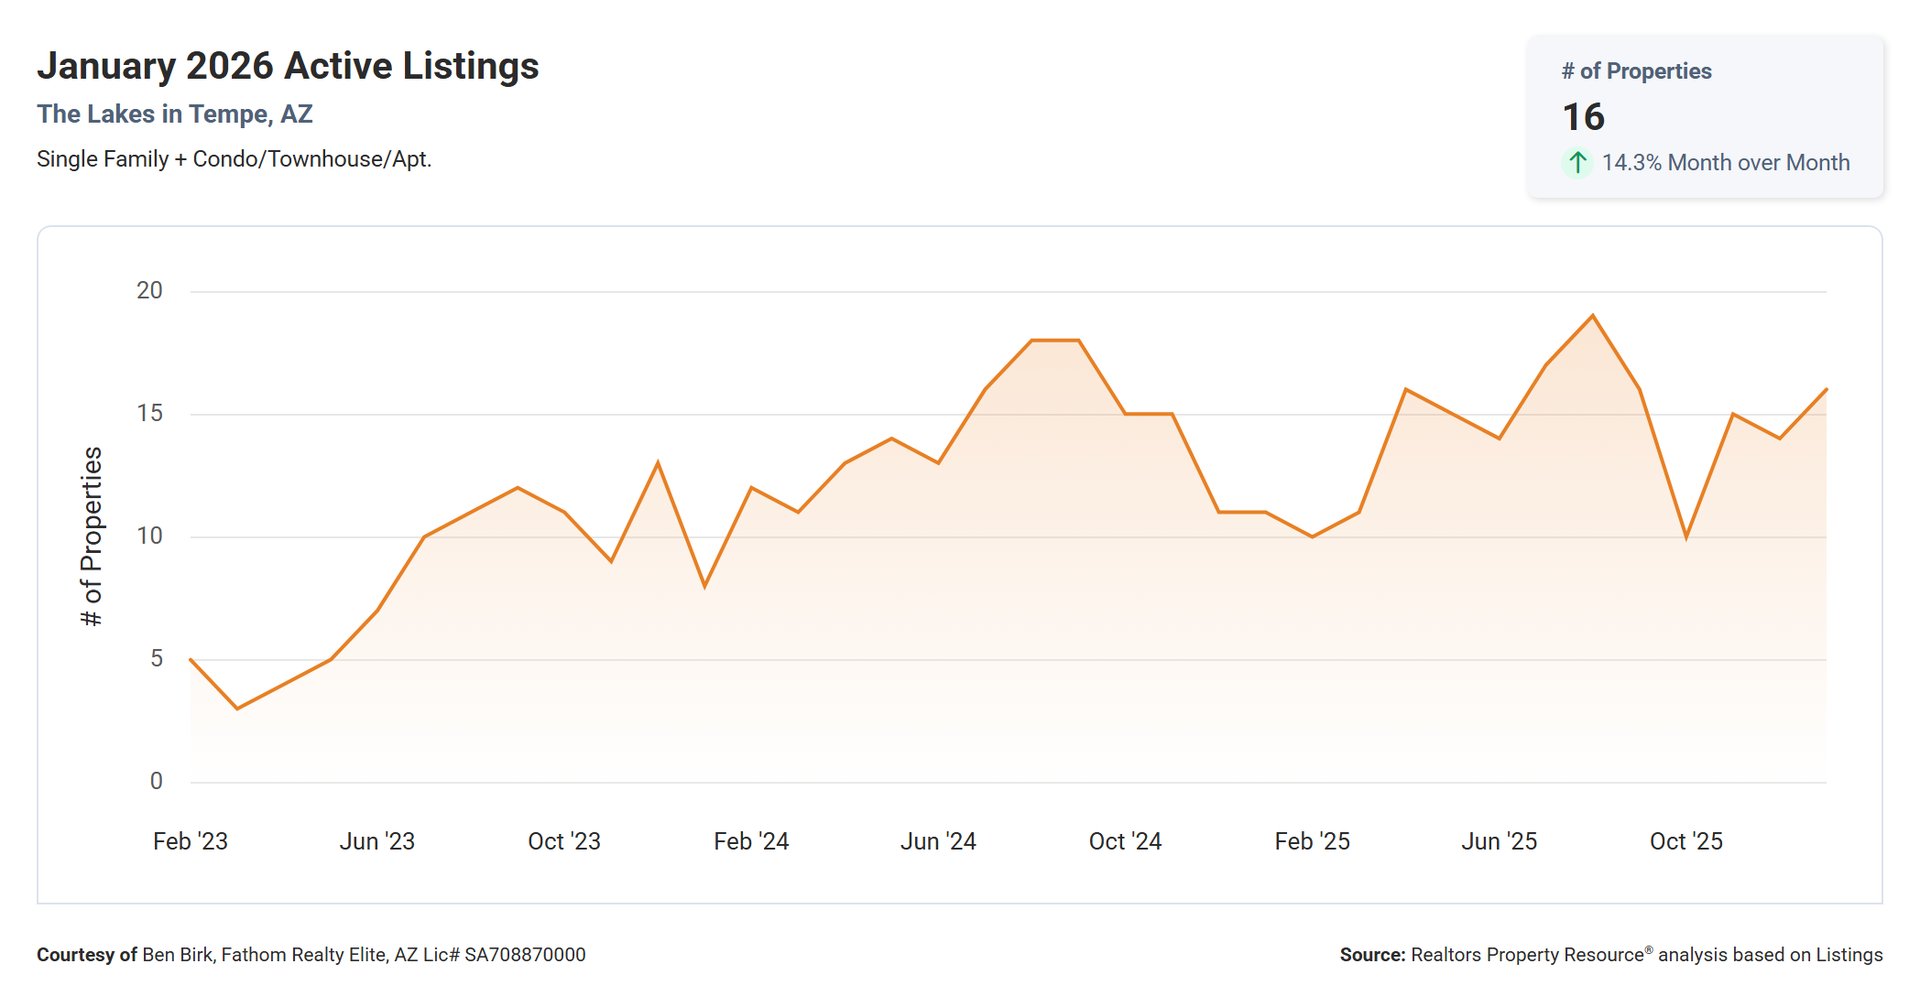The height and width of the screenshot is (1007, 1920).
Task: Select the Jun '24 x-axis label
Action: coord(938,841)
